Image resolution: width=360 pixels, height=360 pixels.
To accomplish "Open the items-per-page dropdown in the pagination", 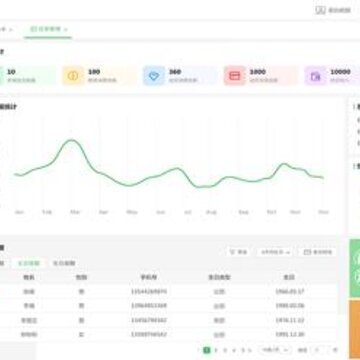I will pos(275,350).
